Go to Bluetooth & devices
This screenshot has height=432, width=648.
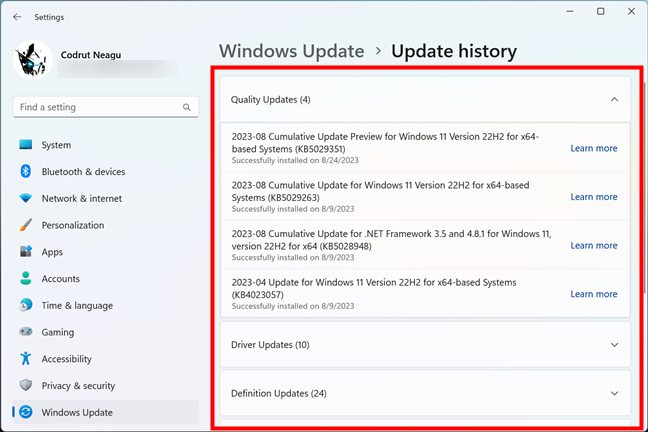pyautogui.click(x=106, y=172)
